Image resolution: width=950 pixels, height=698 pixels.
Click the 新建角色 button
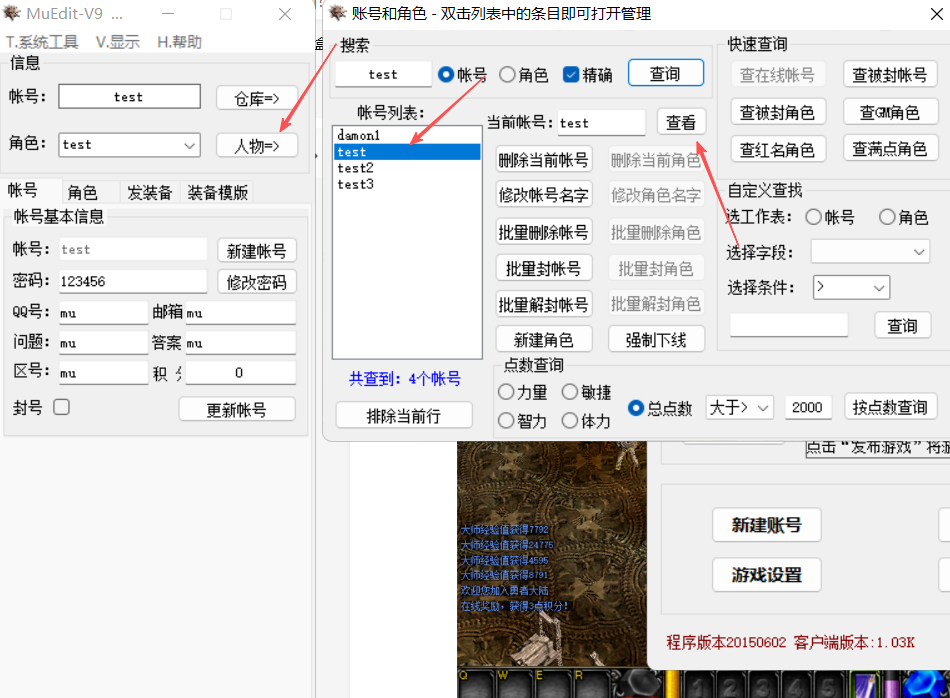(x=545, y=339)
